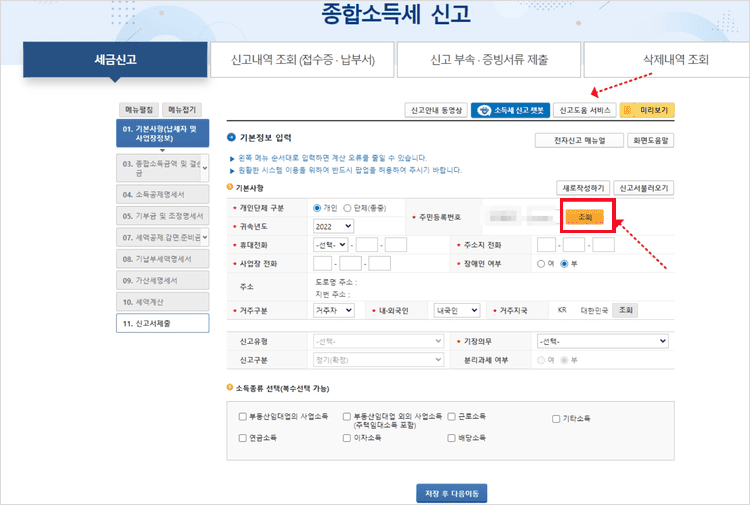The width and height of the screenshot is (750, 505).
Task: Check 부동산임대업의 사업소득 checkbox
Action: point(243,417)
